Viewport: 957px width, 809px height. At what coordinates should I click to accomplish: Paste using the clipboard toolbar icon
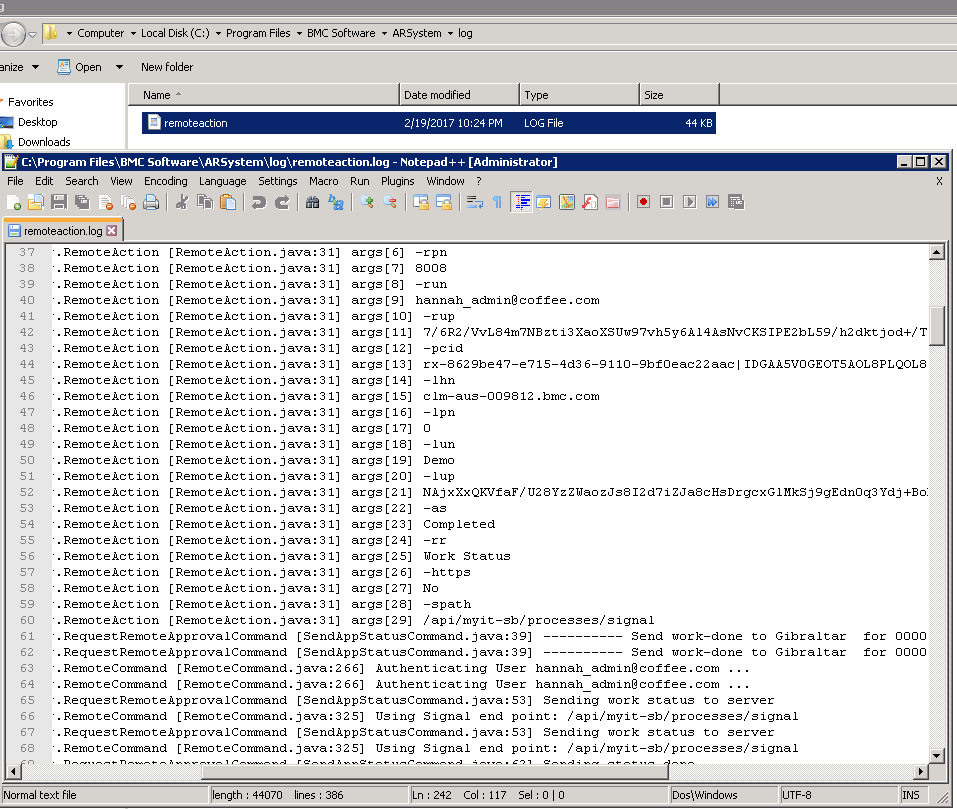228,203
